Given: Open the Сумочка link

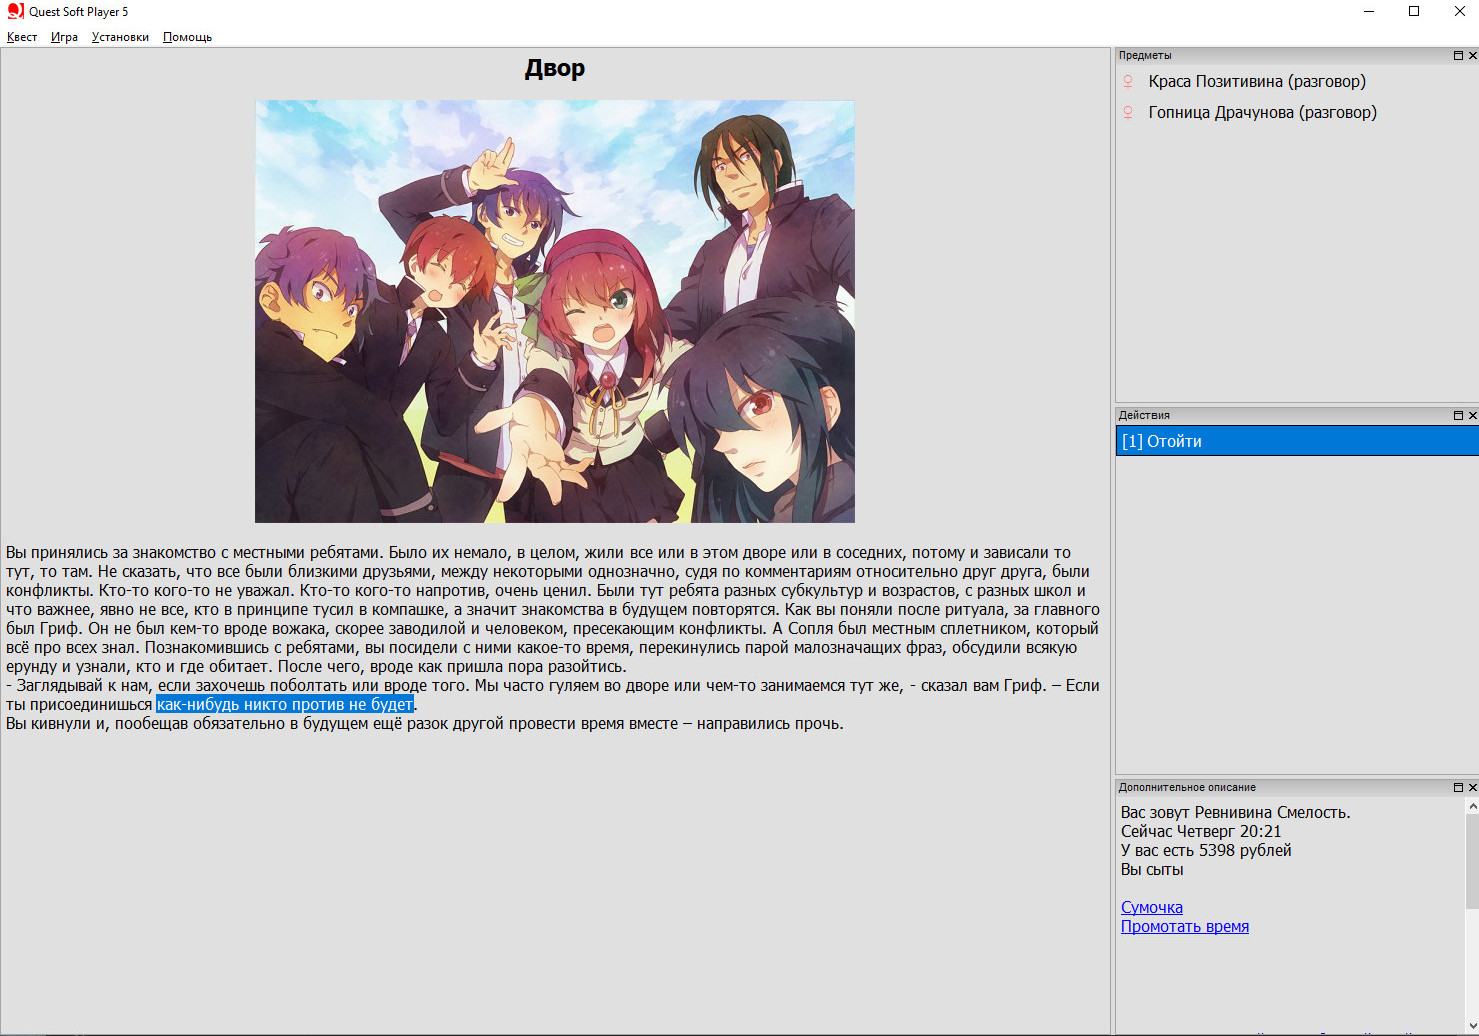Looking at the screenshot, I should 1152,908.
